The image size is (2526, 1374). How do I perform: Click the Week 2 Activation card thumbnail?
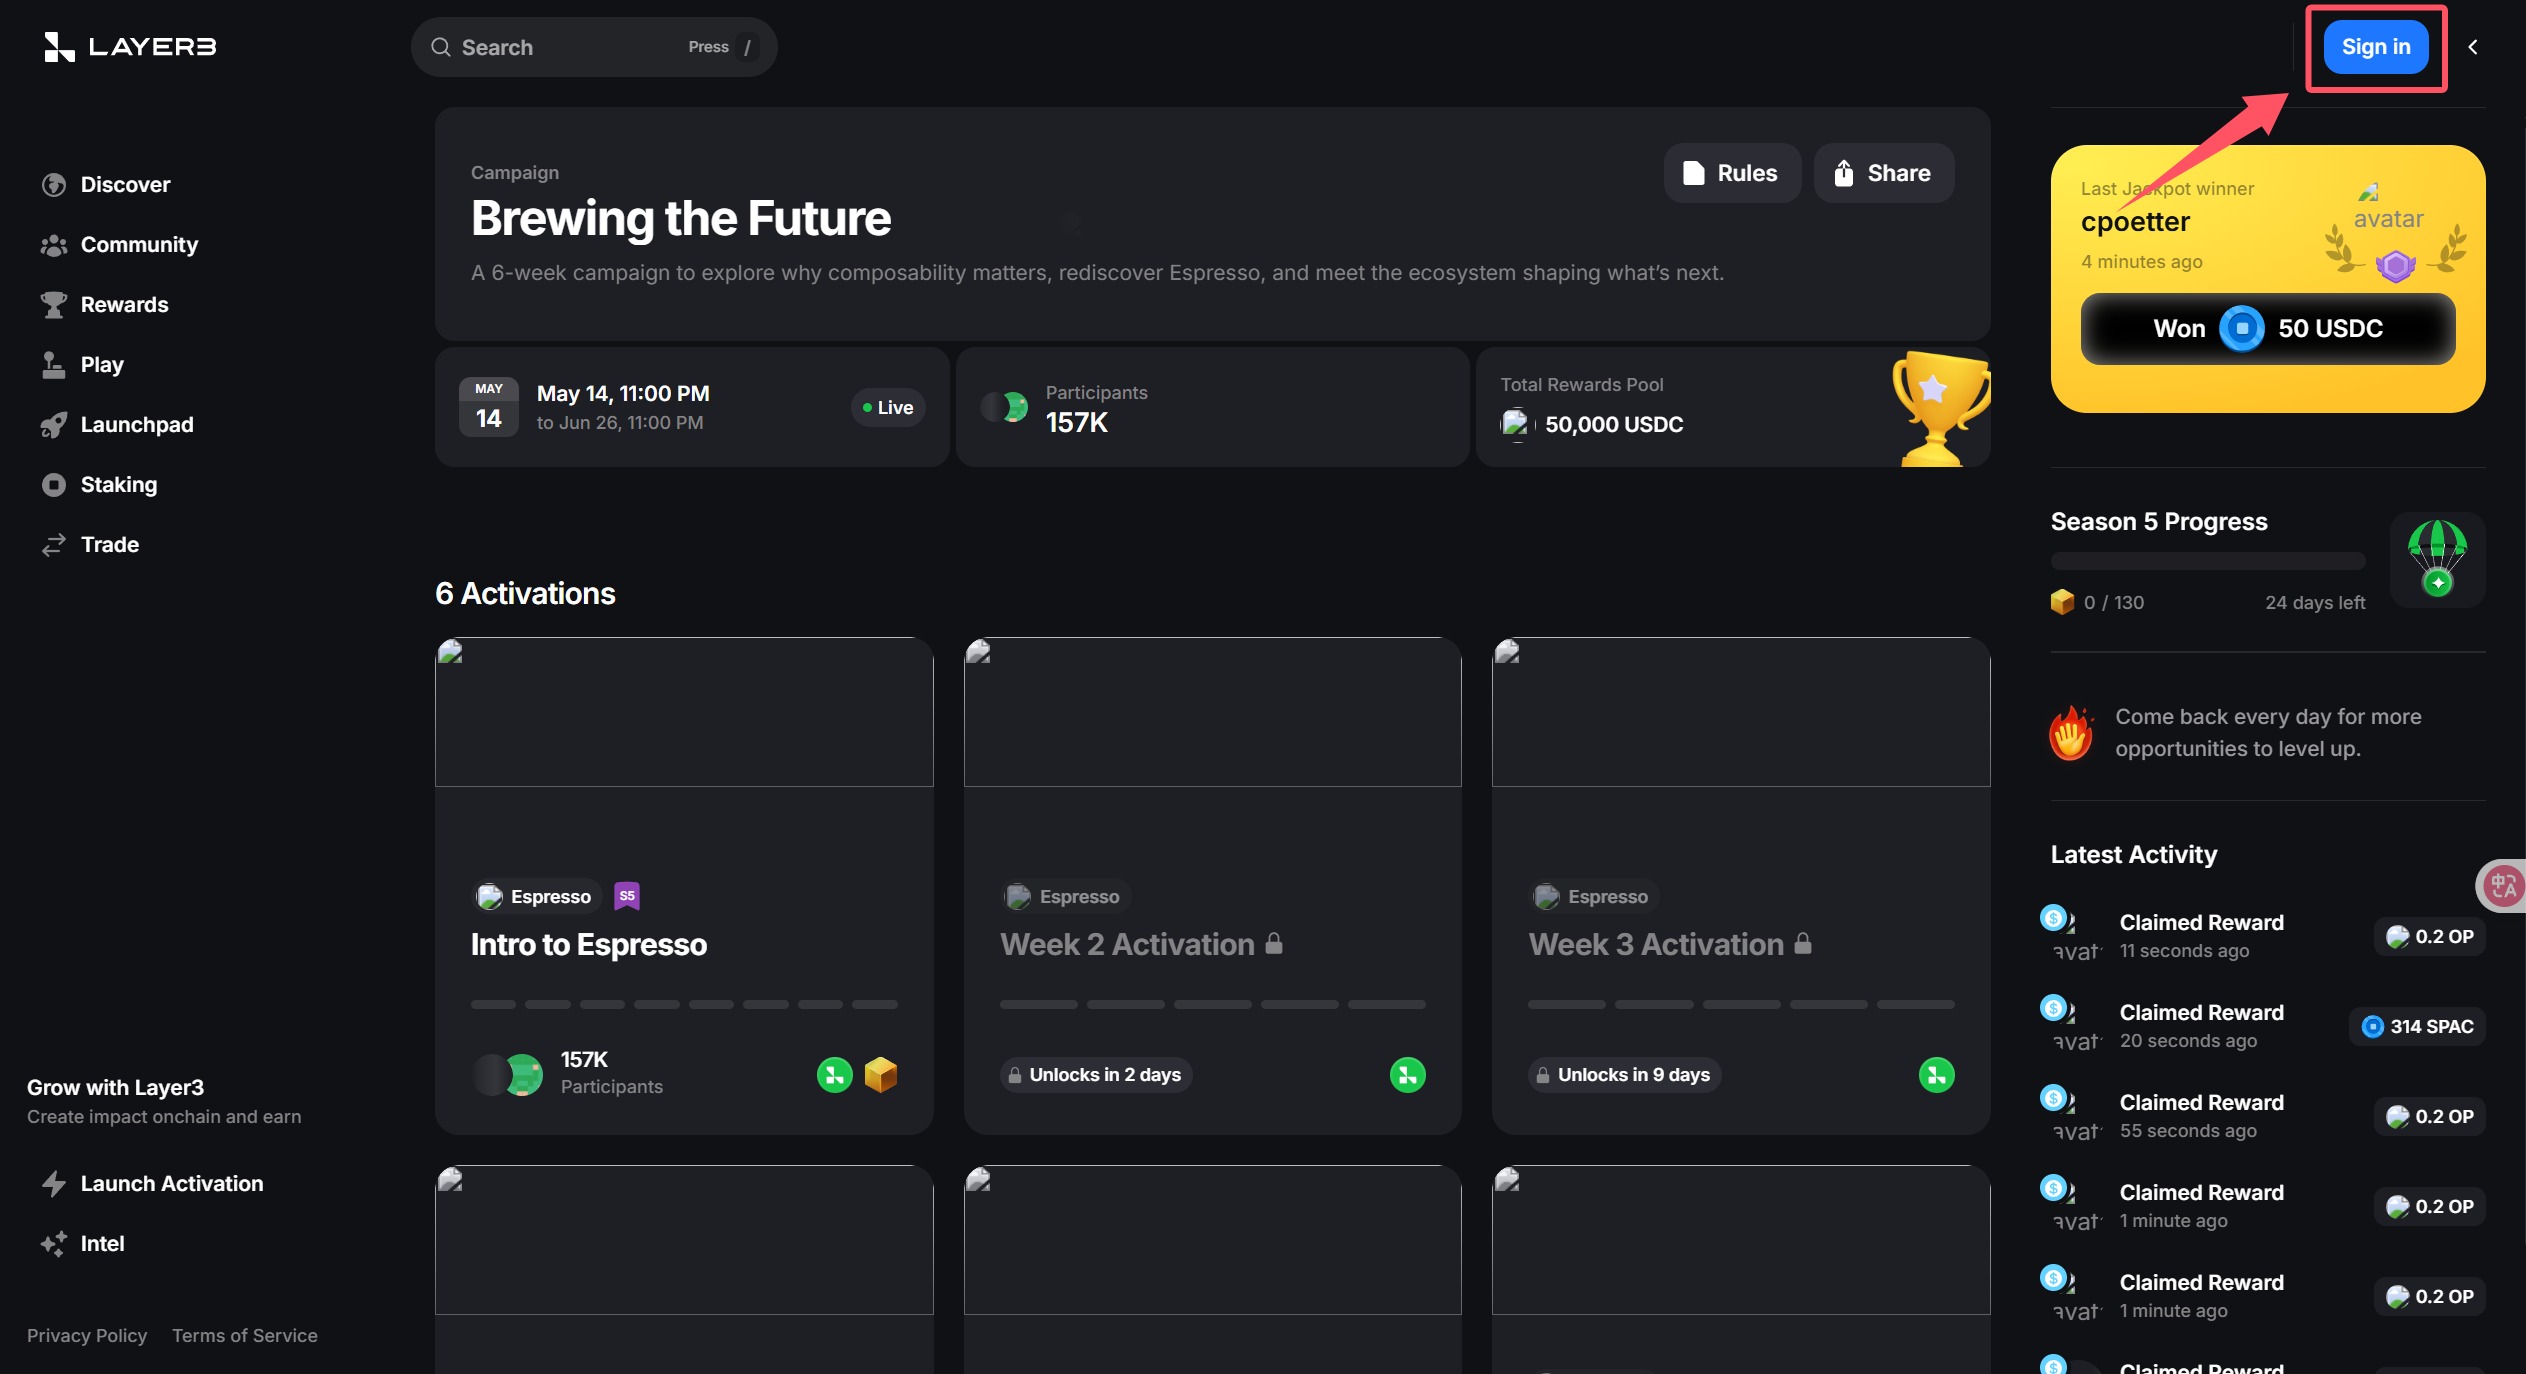[1212, 712]
